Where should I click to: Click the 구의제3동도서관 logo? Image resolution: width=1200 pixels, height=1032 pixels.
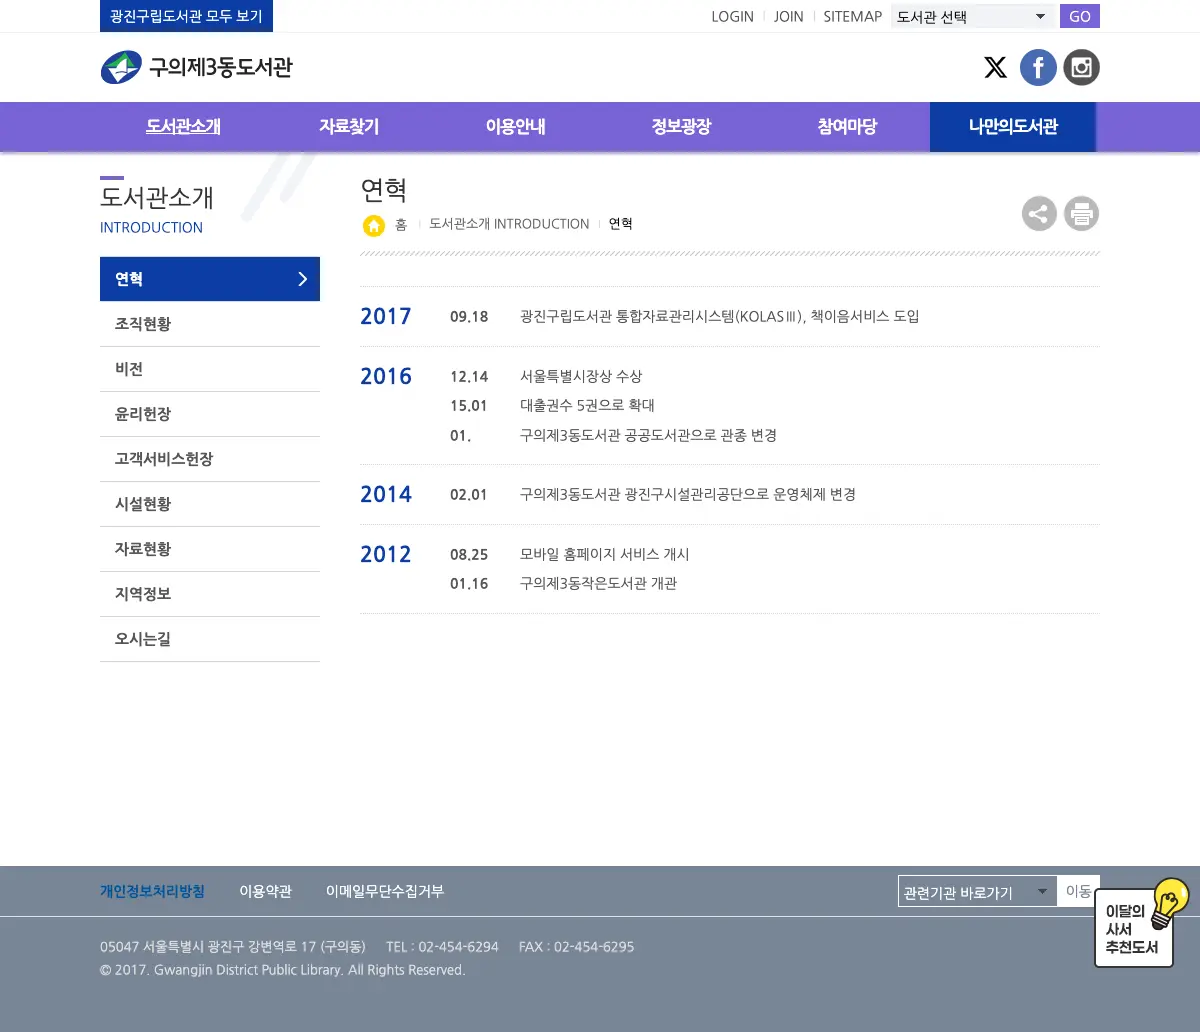click(x=196, y=67)
